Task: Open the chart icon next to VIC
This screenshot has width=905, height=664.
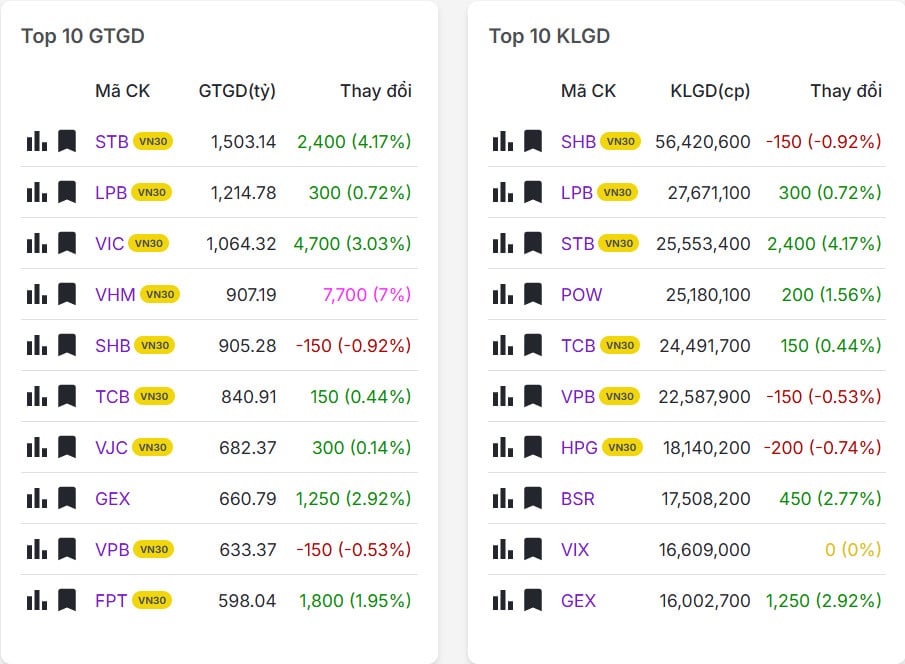Action: click(36, 243)
